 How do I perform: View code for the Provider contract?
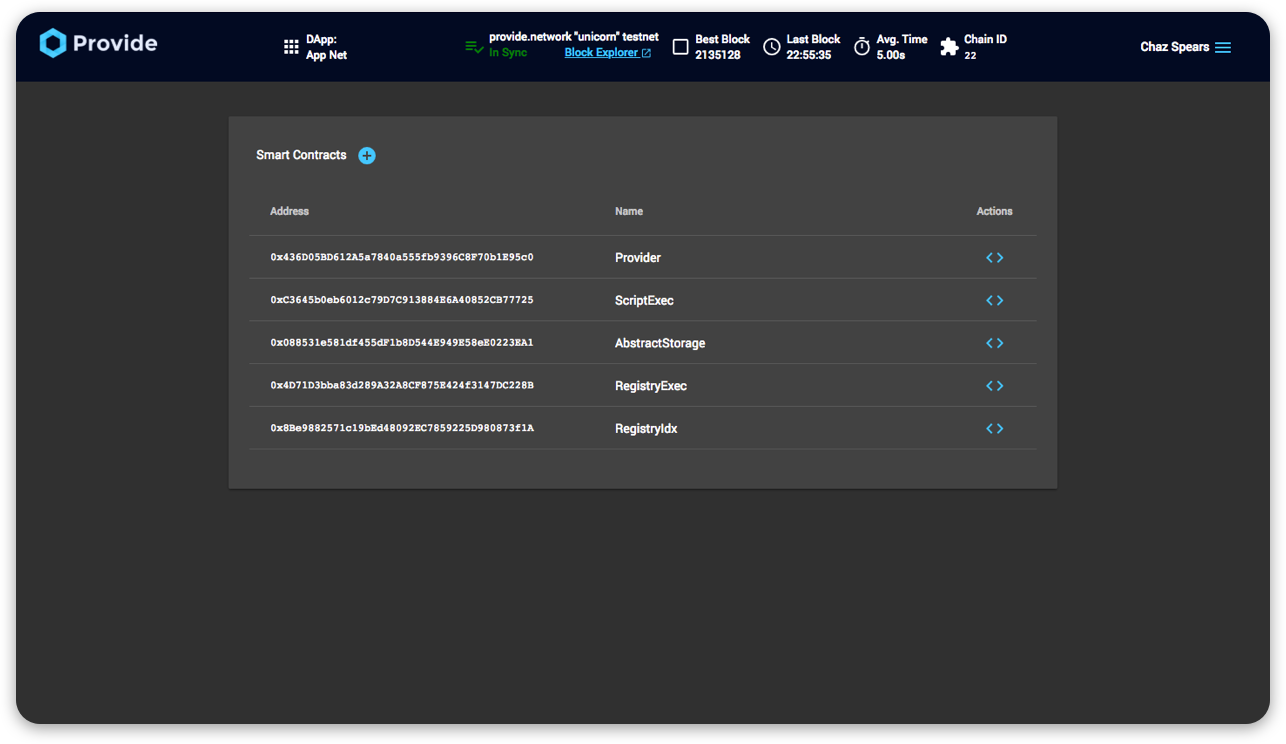[x=994, y=258]
